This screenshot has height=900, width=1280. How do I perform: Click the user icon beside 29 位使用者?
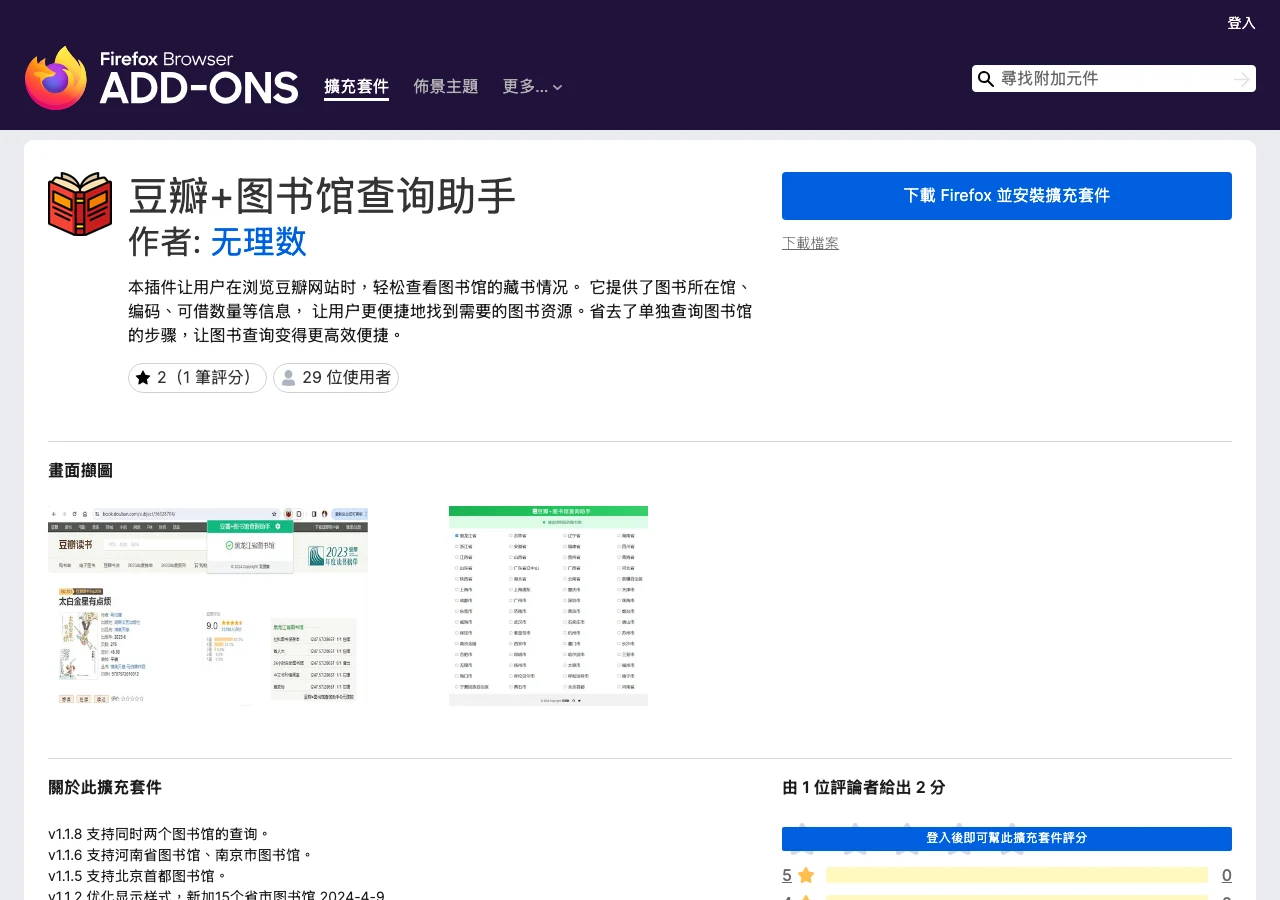click(x=288, y=378)
